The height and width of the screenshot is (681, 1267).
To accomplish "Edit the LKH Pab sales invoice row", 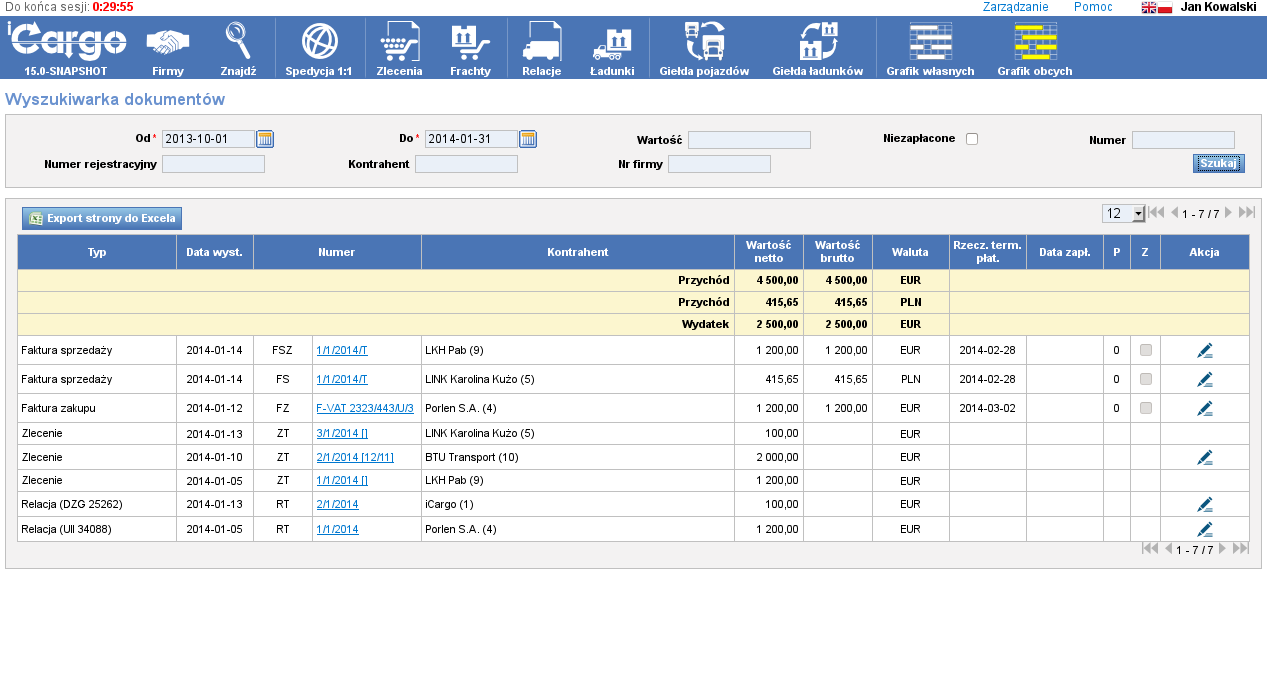I will (1204, 351).
